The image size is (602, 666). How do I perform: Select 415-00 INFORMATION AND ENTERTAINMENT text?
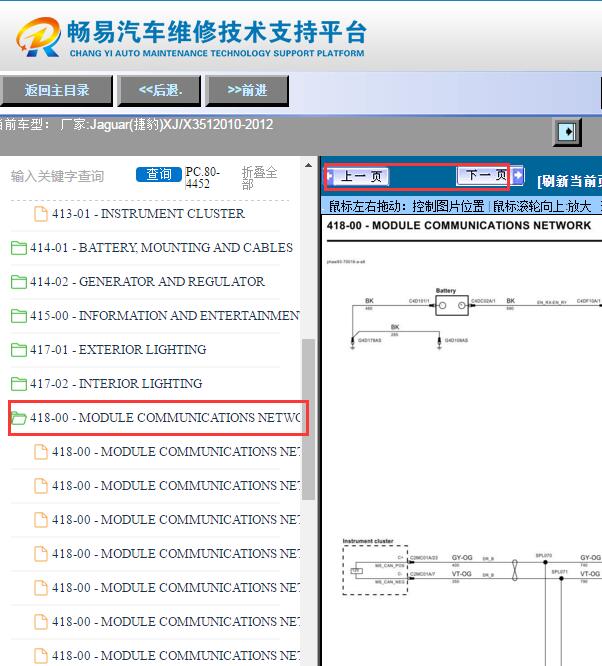(165, 315)
